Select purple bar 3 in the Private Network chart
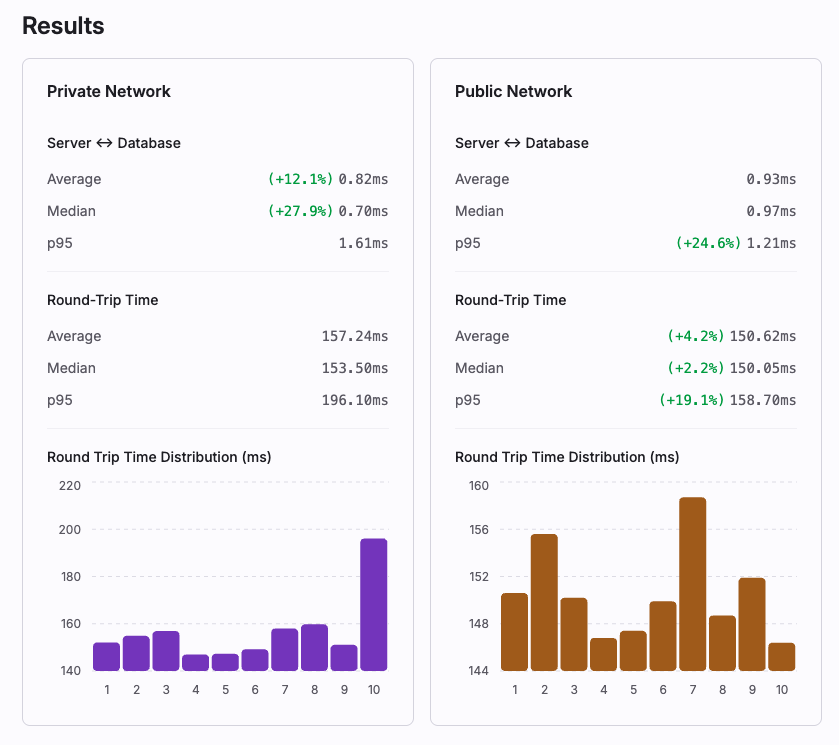839x745 pixels. tap(166, 651)
